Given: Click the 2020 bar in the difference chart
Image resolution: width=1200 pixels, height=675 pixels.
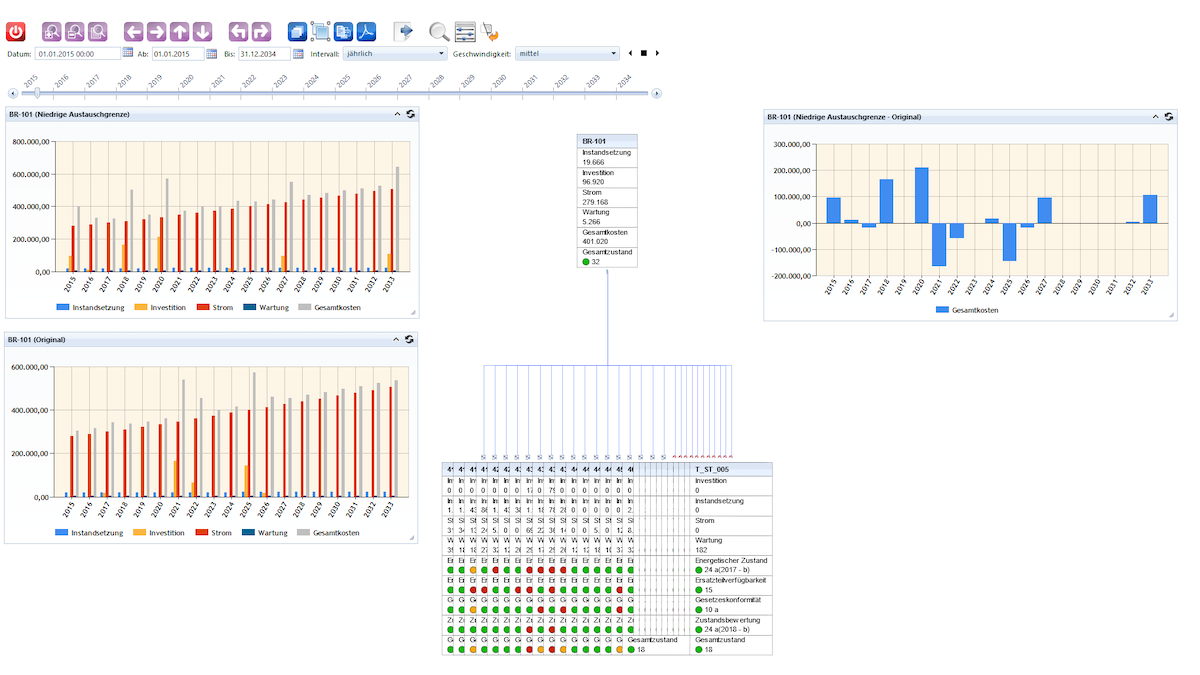Looking at the screenshot, I should pyautogui.click(x=921, y=195).
